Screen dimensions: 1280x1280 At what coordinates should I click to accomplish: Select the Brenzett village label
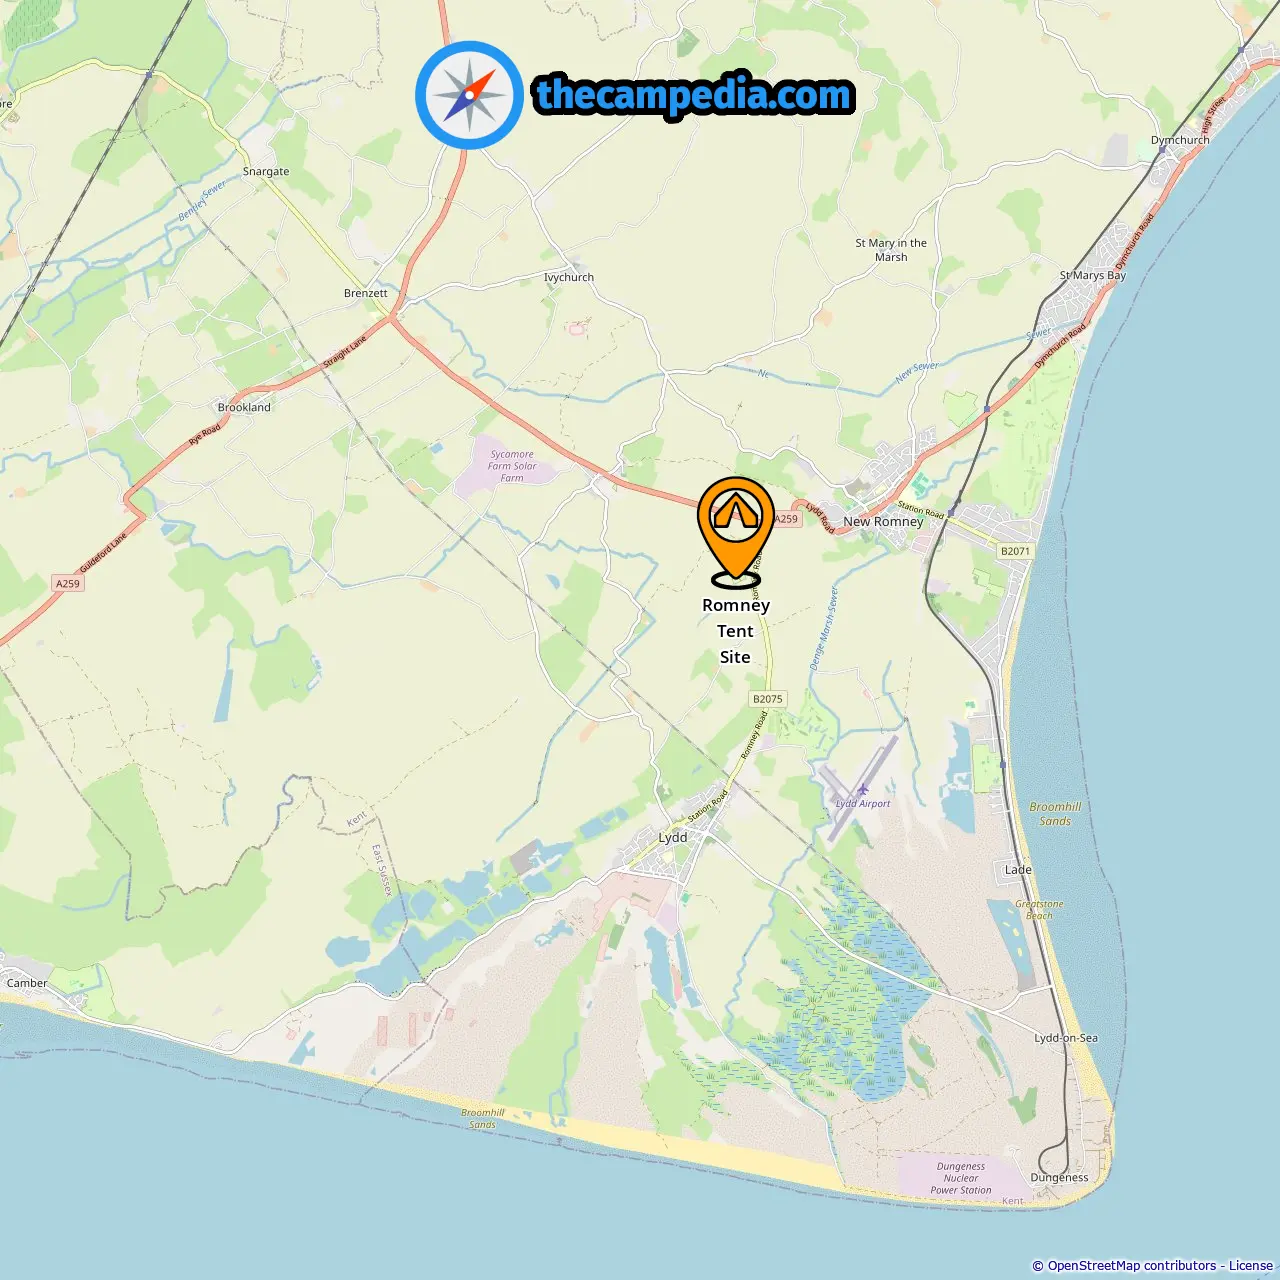[365, 293]
